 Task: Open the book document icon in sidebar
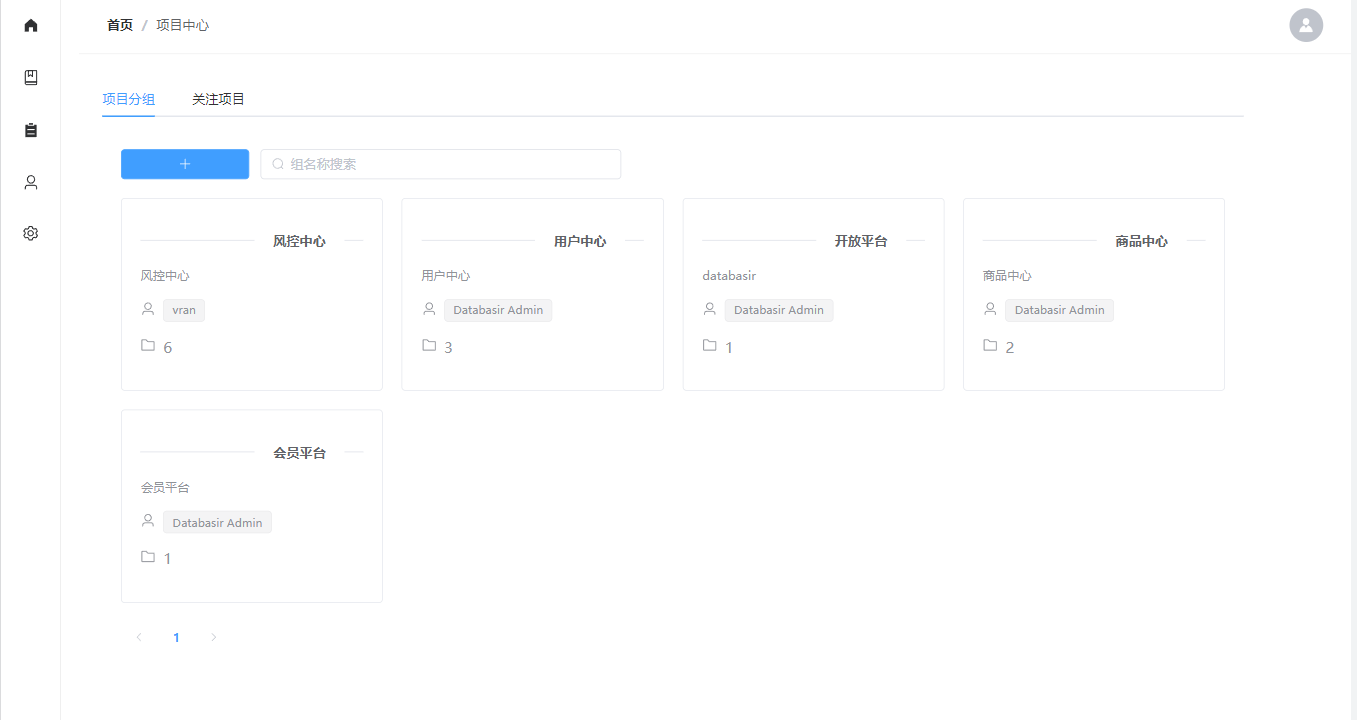tap(31, 78)
